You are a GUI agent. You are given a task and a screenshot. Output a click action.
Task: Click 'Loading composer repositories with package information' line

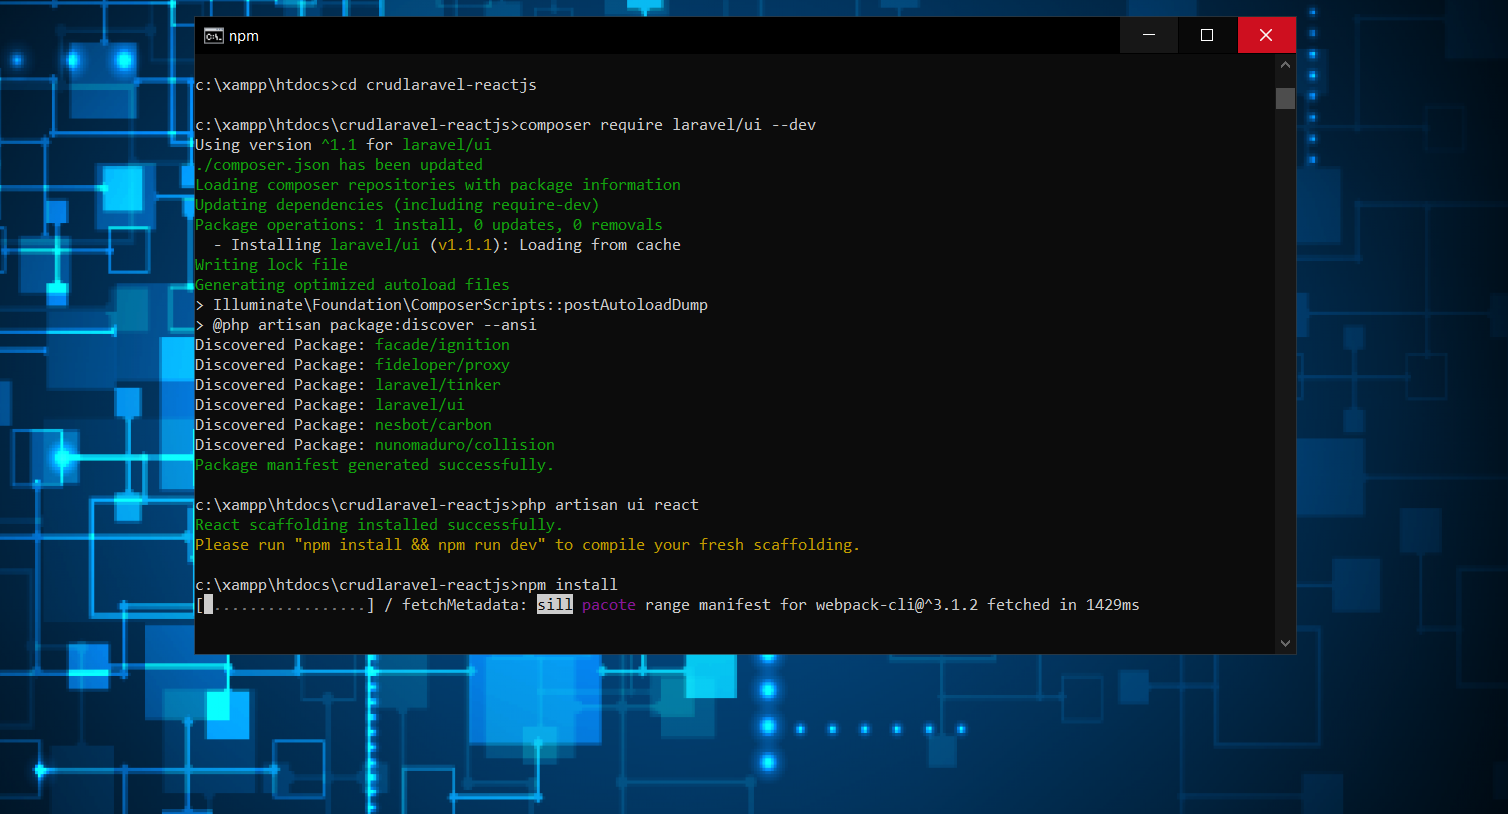(438, 185)
